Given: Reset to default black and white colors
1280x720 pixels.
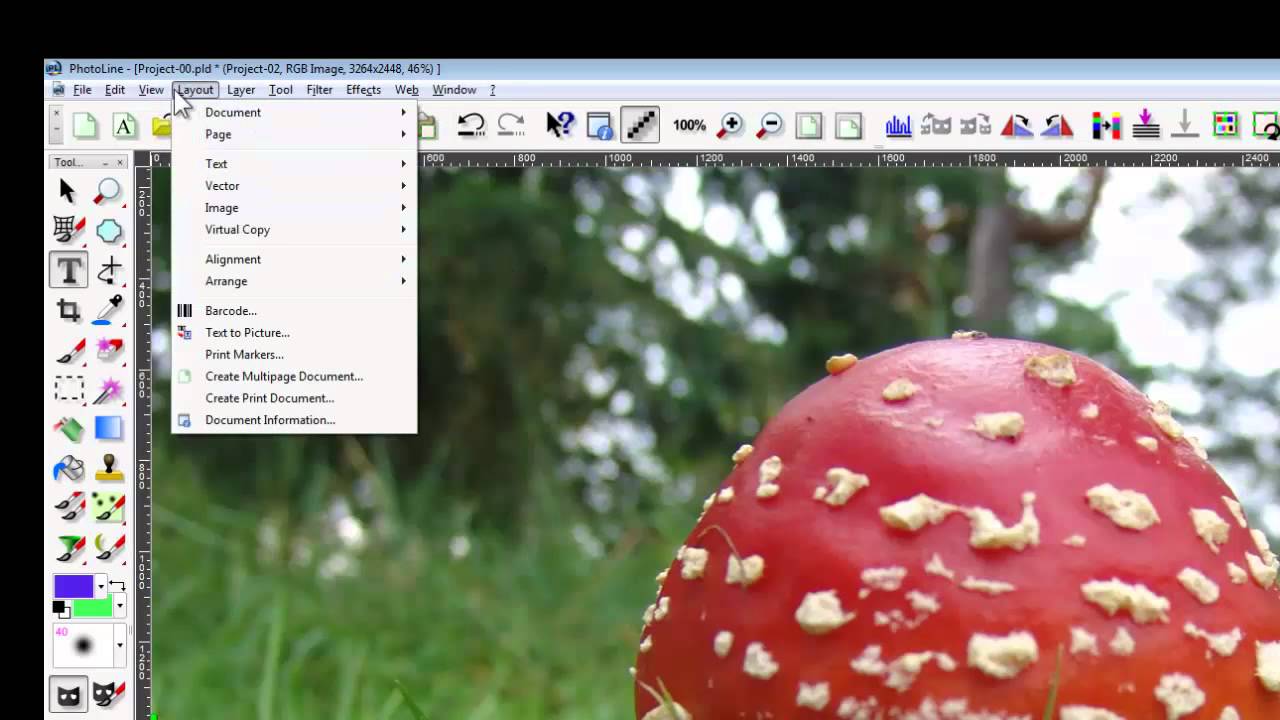Looking at the screenshot, I should (59, 608).
